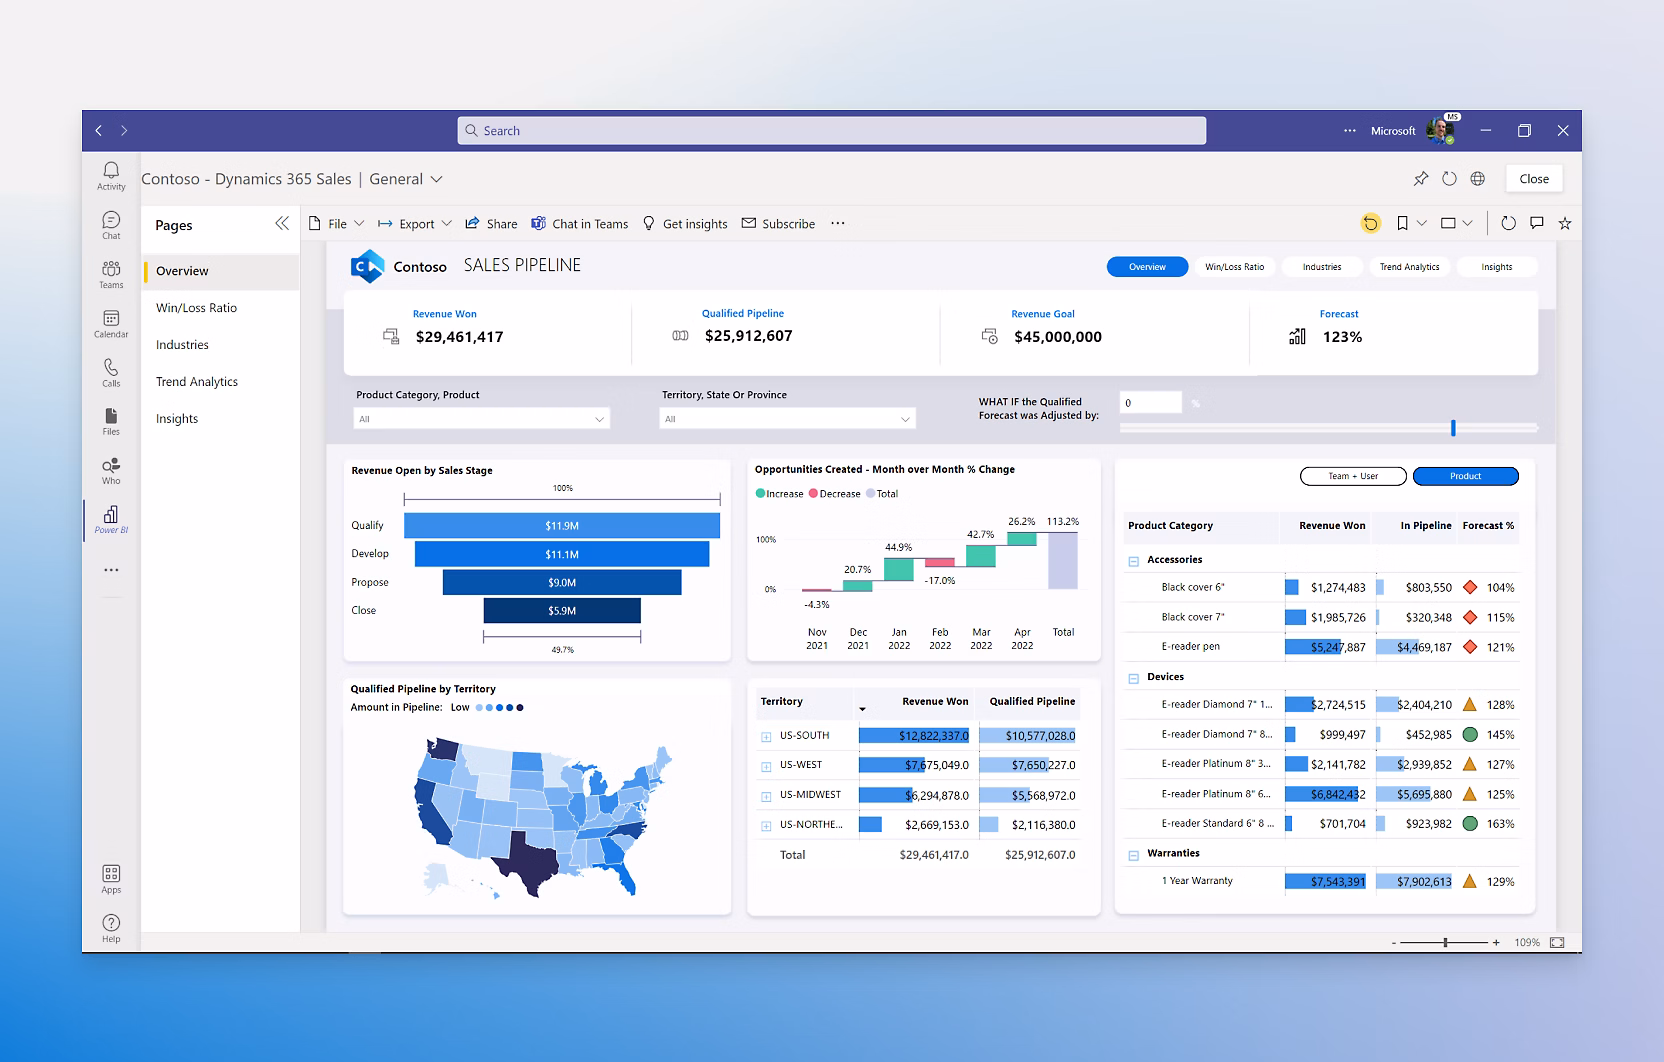Click the Chat in Teams button
The width and height of the screenshot is (1664, 1062).
(580, 224)
